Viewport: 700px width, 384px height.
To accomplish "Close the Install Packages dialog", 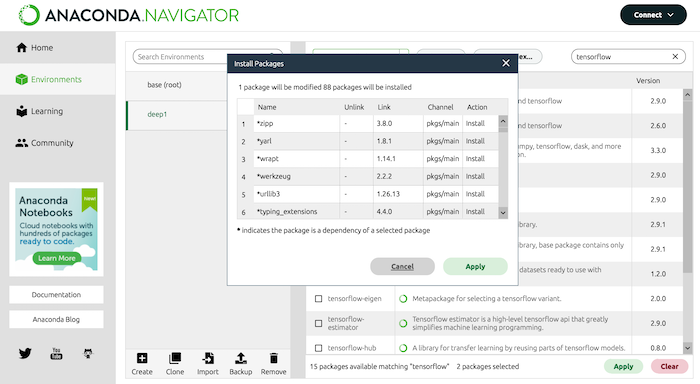I will [x=506, y=63].
